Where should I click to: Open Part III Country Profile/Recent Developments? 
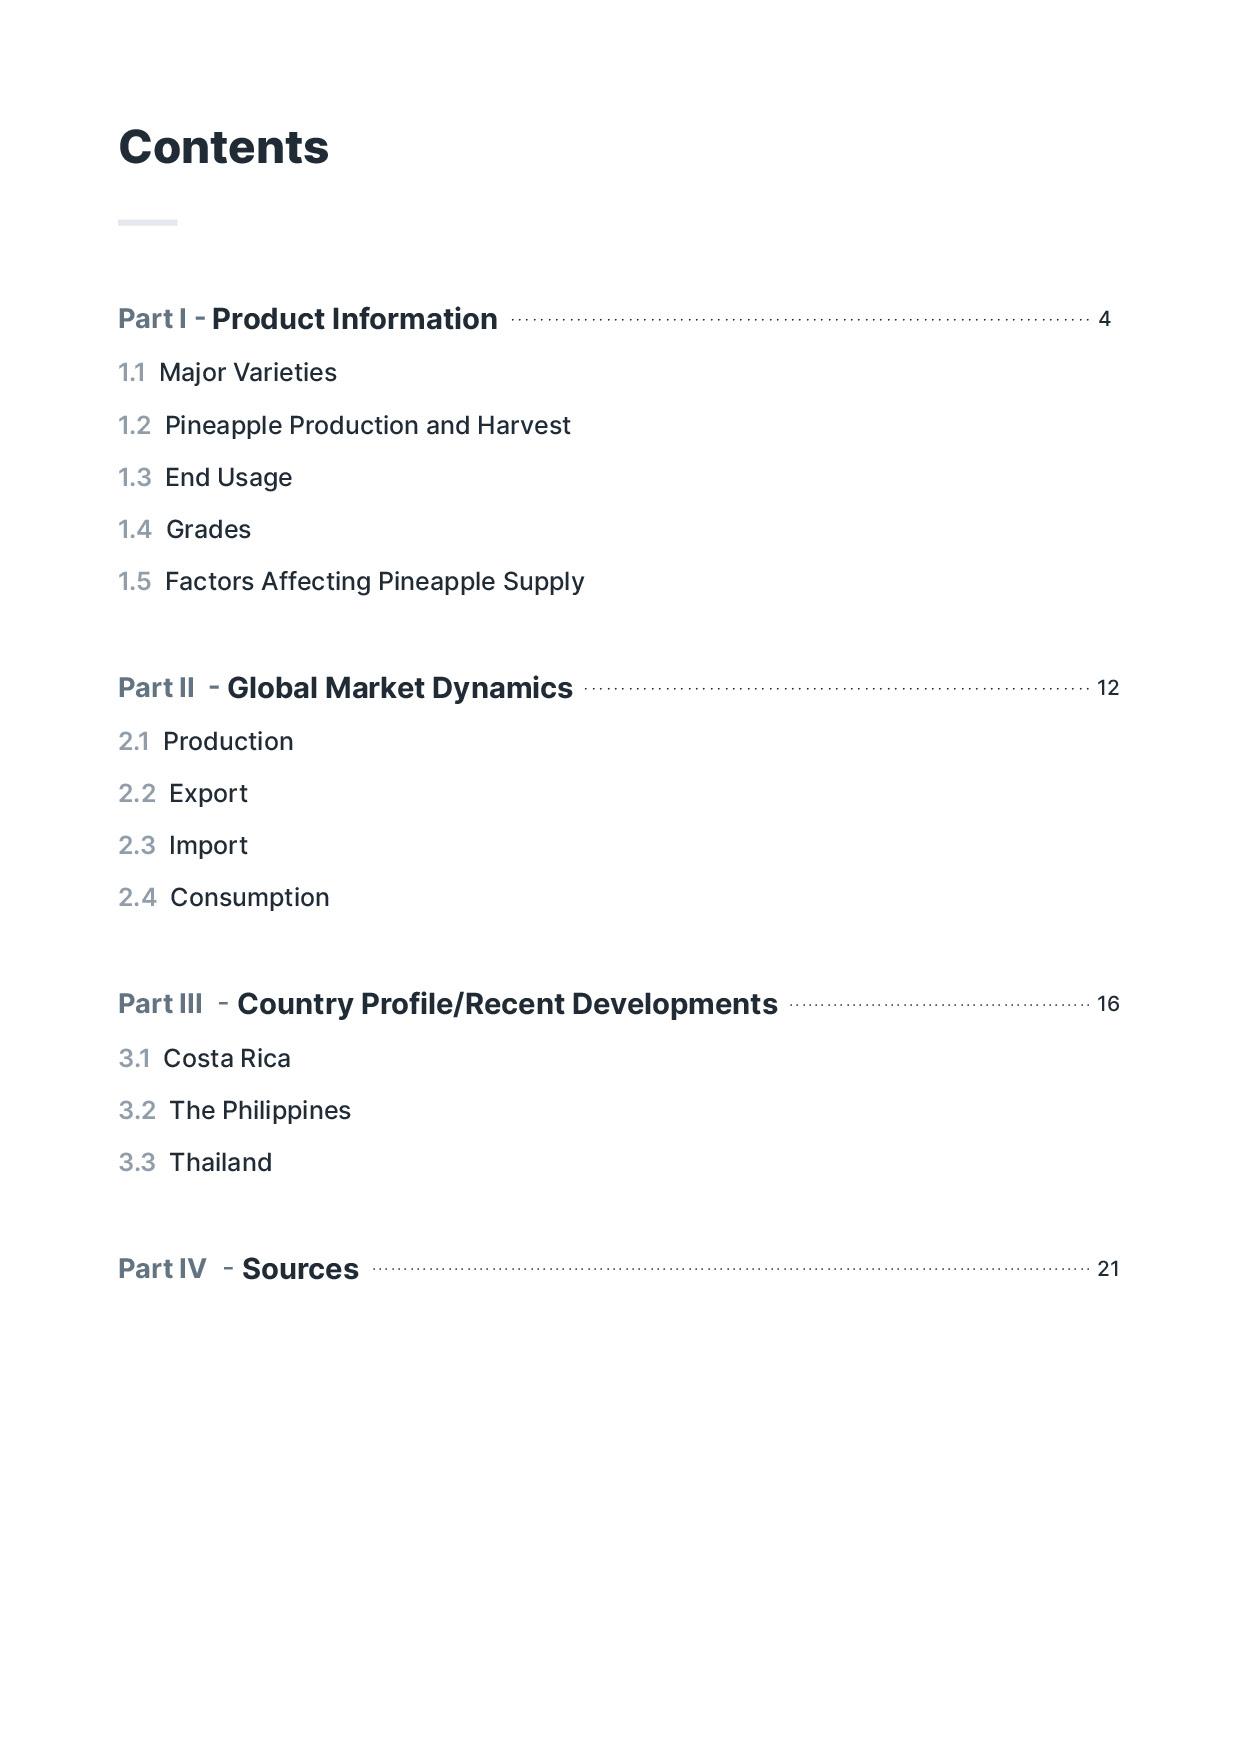[x=506, y=1004]
